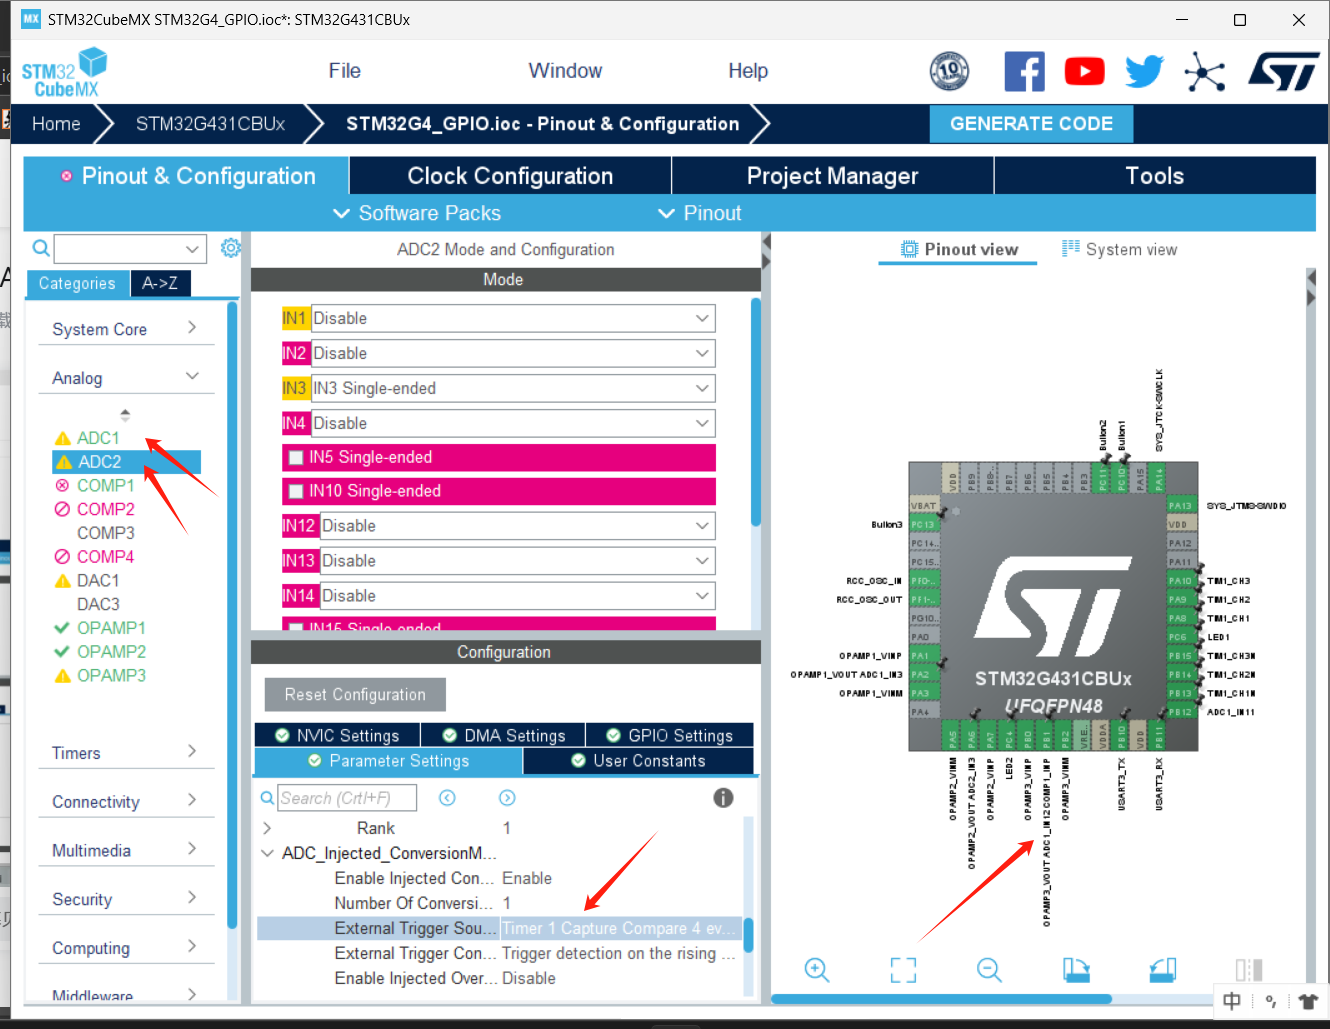Enable the IN10 Single-ended checkbox
Viewport: 1330px width, 1029px height.
point(296,492)
